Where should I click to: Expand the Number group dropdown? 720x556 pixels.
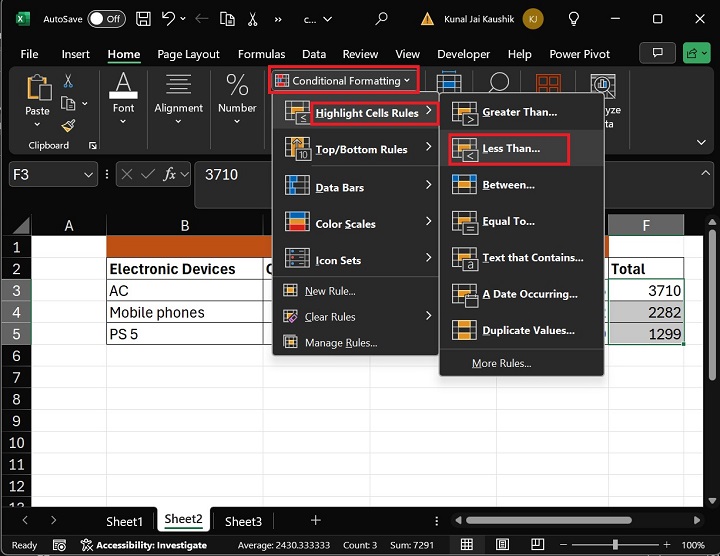pos(237,122)
